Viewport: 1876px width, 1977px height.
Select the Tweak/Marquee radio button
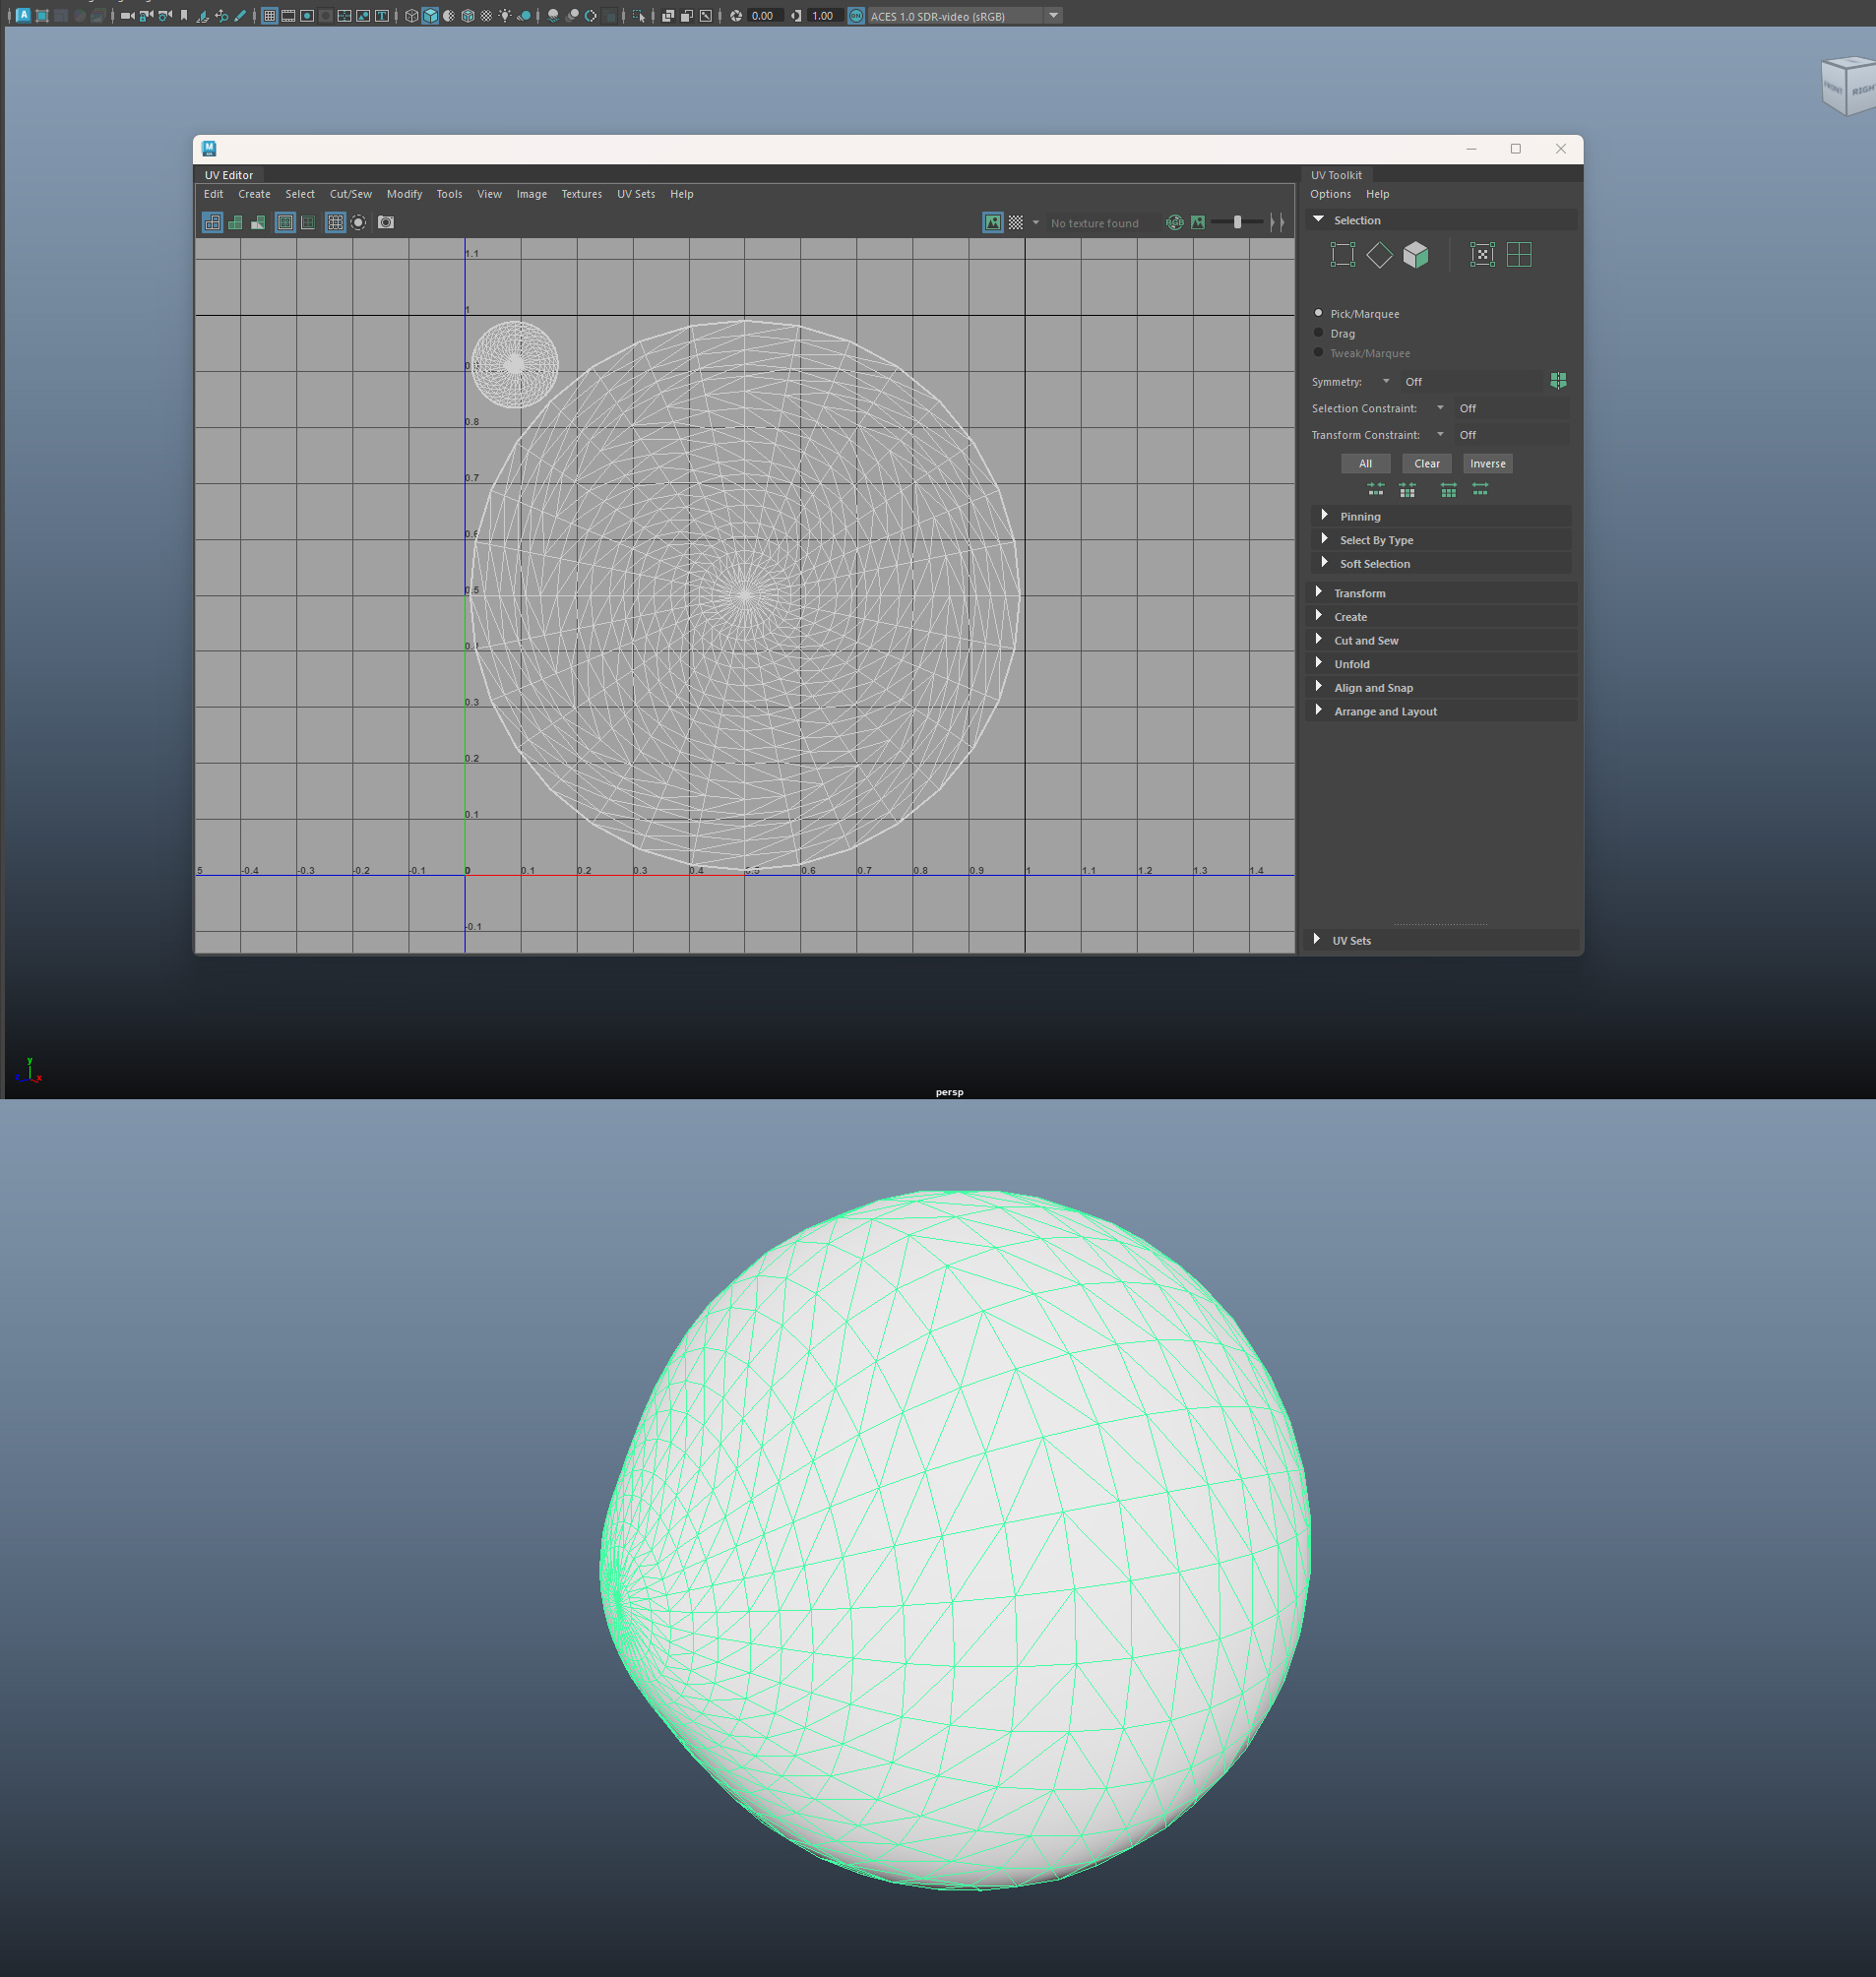pos(1318,352)
